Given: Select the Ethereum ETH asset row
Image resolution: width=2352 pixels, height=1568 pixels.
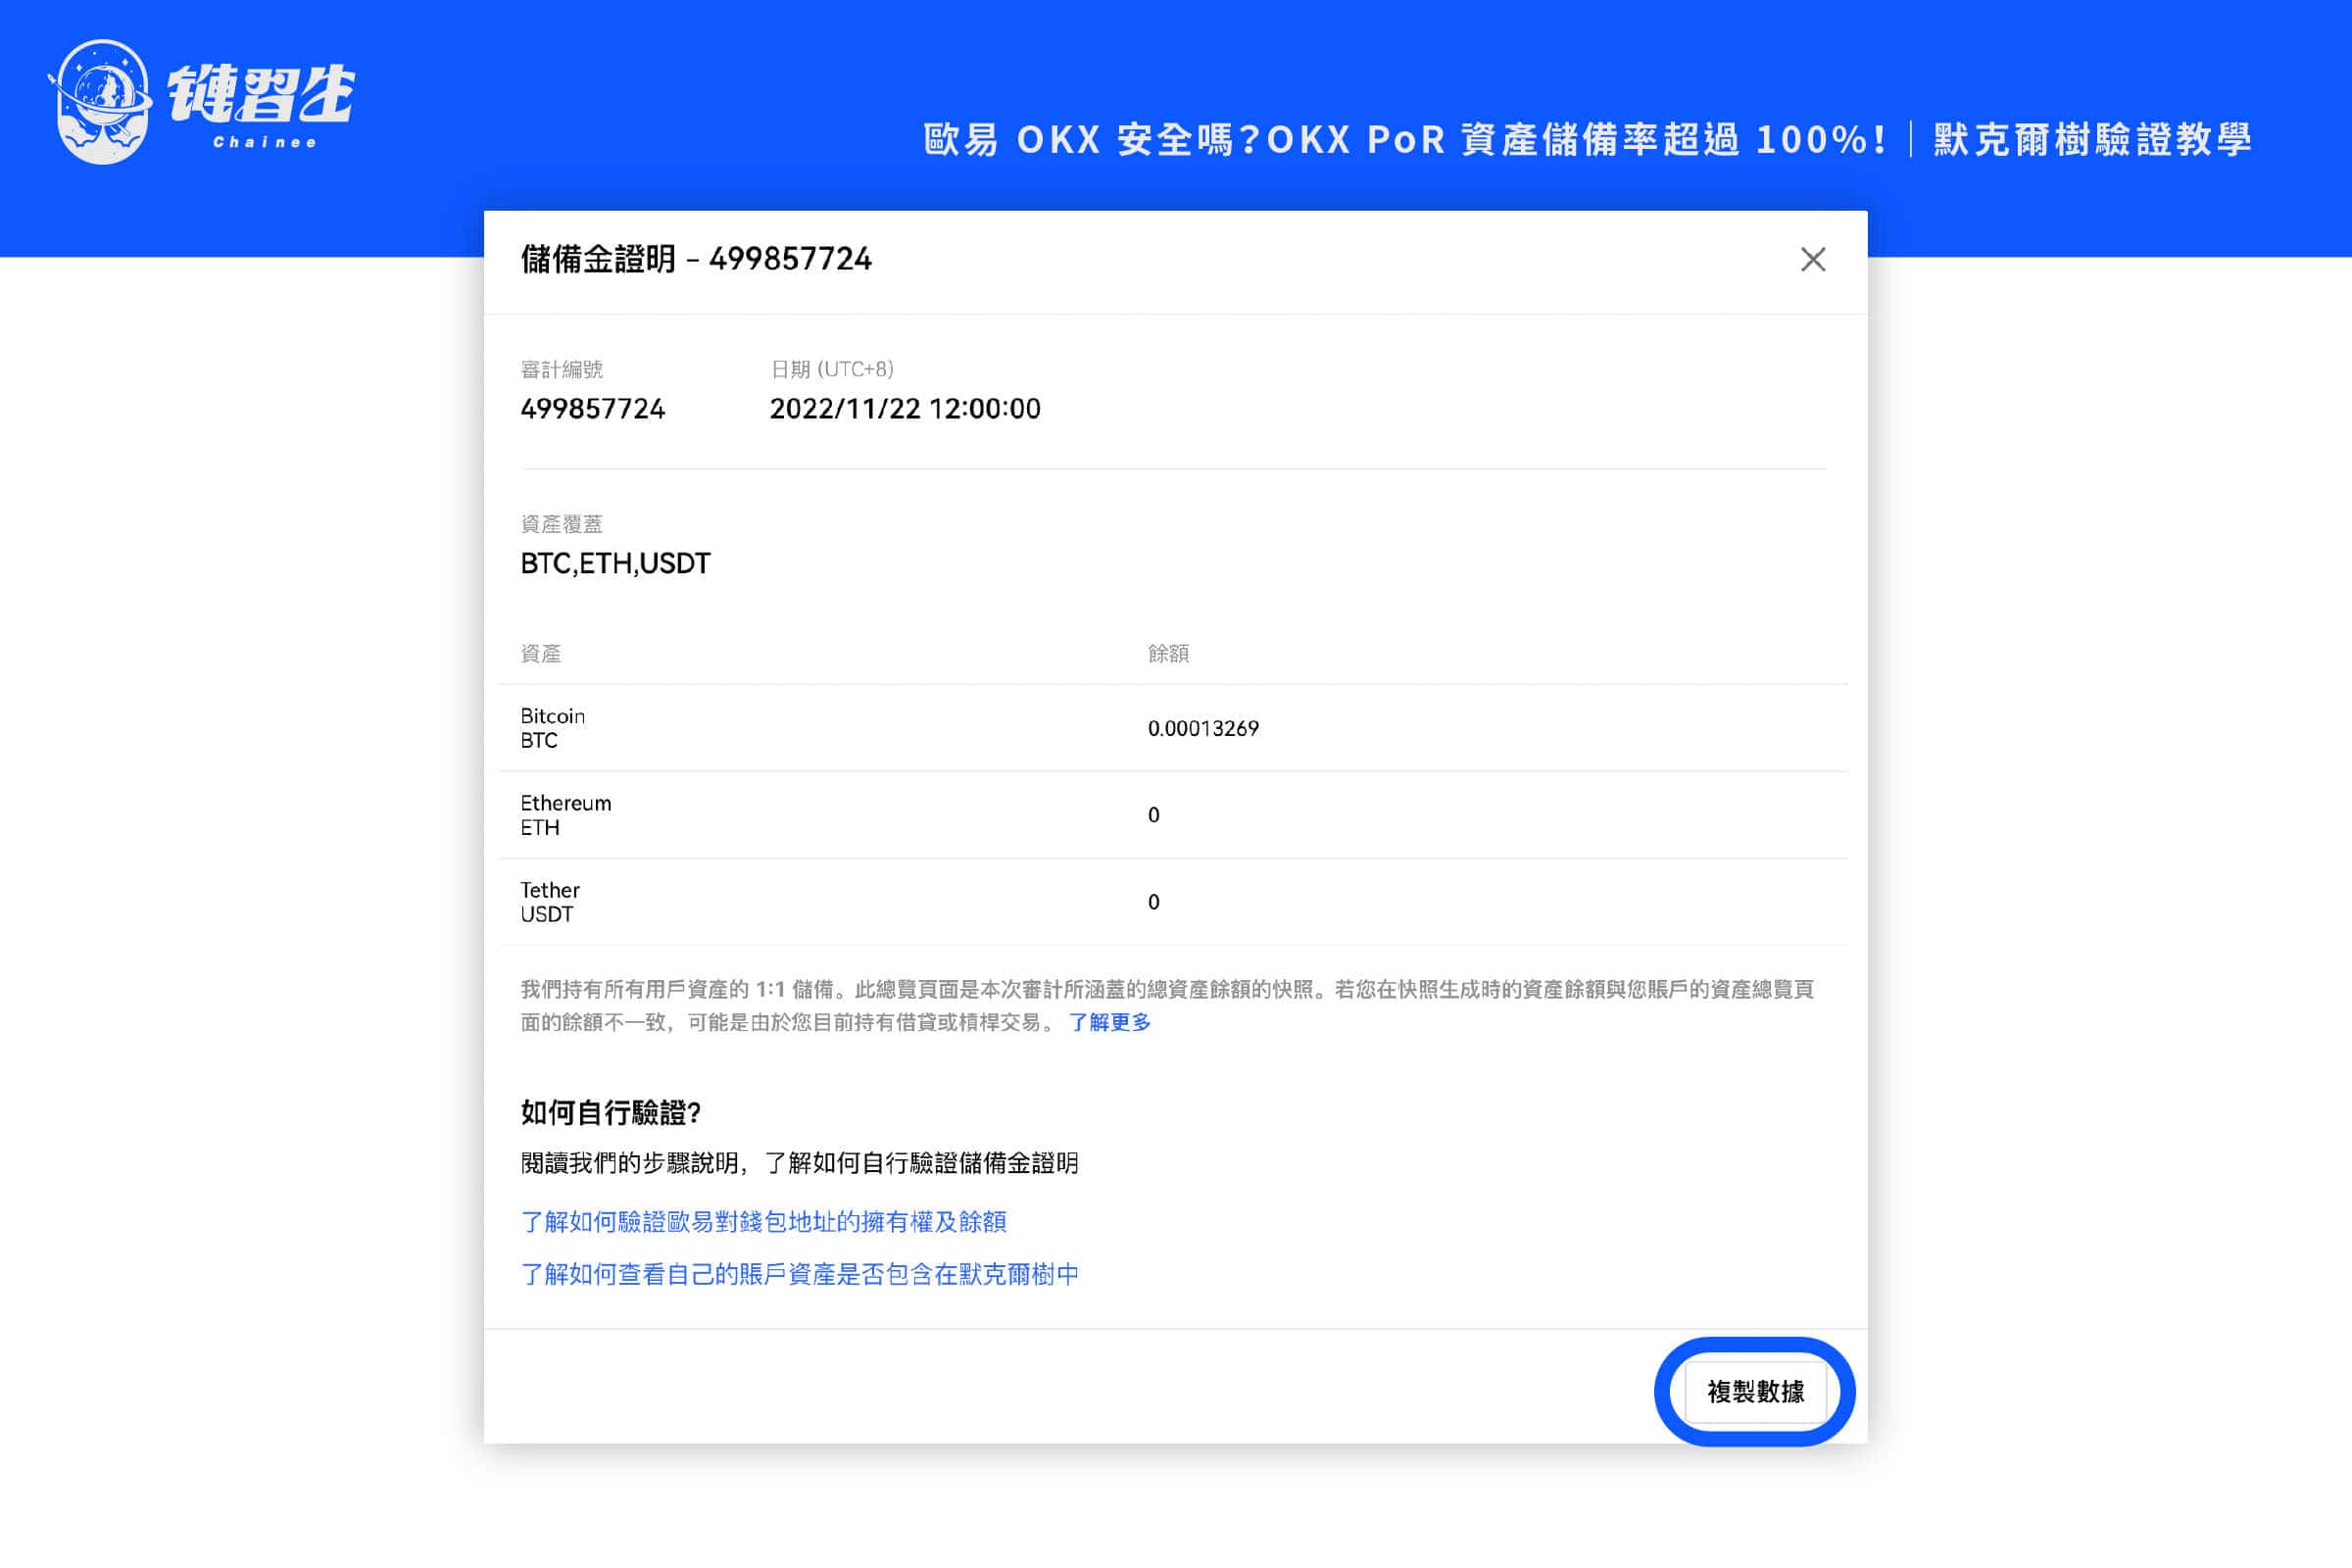Looking at the screenshot, I should point(1173,815).
